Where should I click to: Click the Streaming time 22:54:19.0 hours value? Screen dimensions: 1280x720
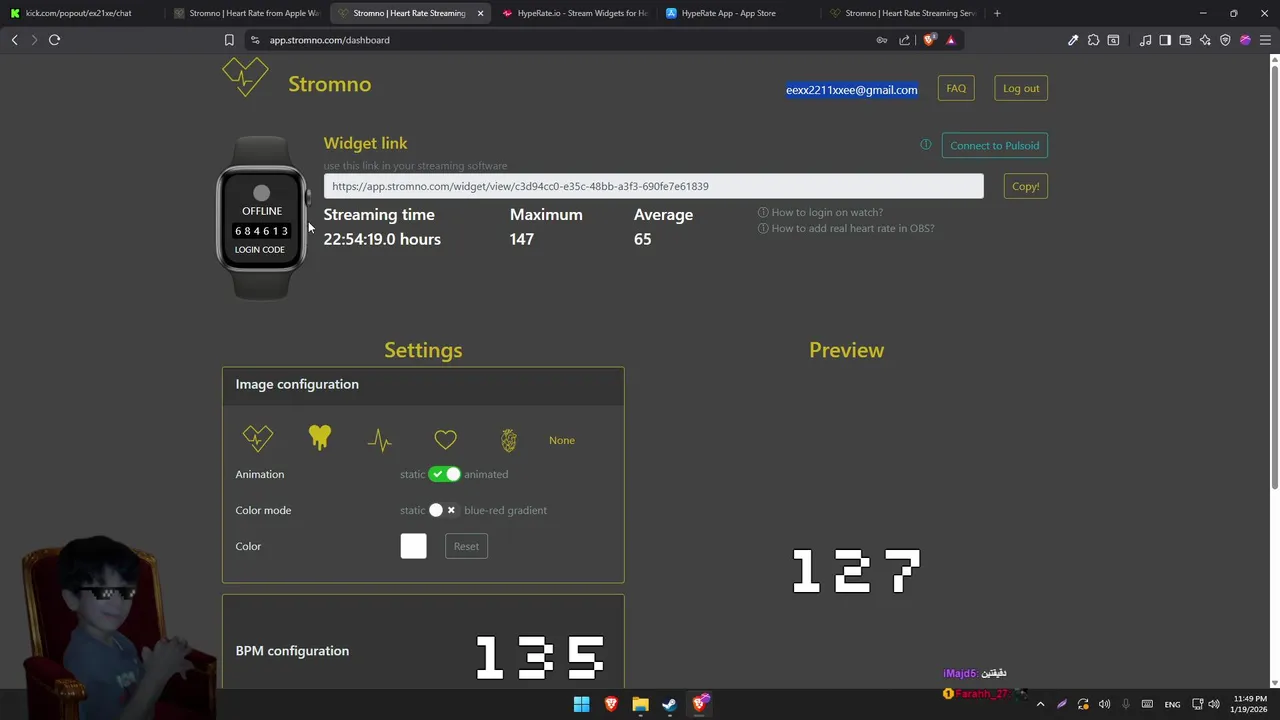click(382, 239)
